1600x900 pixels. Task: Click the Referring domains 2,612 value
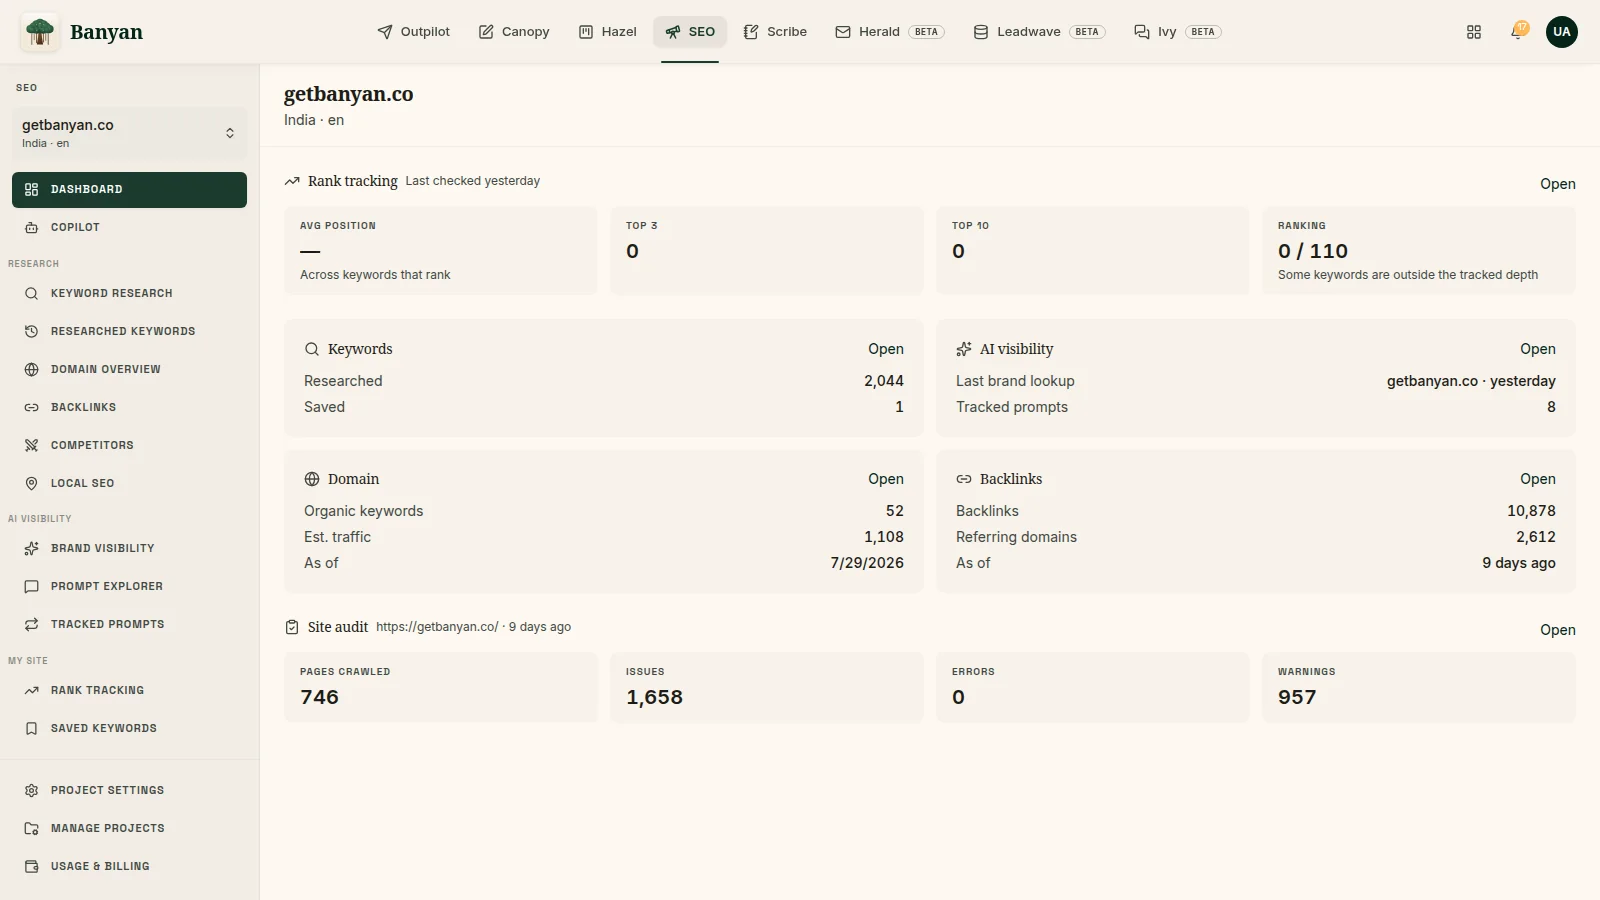tap(1536, 537)
